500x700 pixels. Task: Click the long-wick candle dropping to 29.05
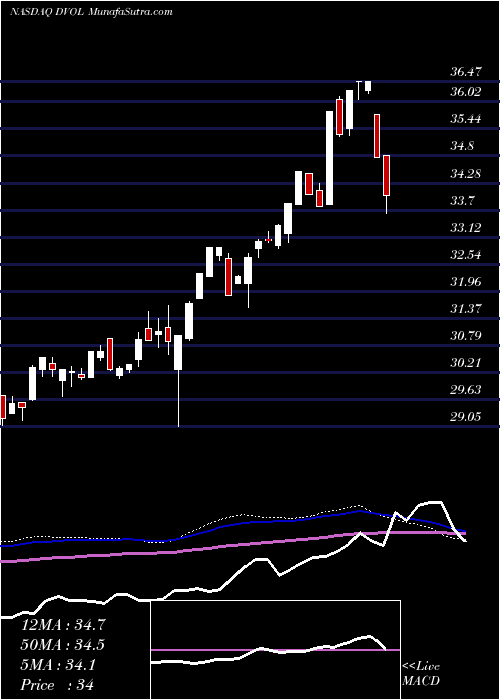[x=178, y=381]
